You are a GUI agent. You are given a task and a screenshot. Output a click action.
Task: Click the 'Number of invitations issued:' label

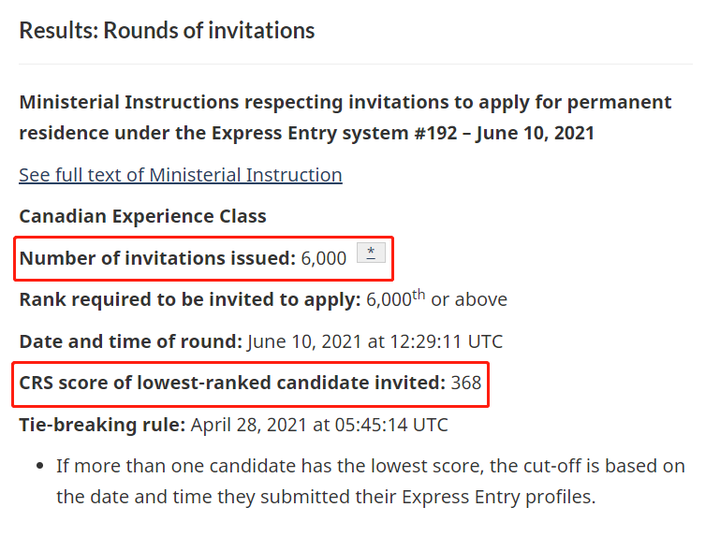tap(158, 258)
